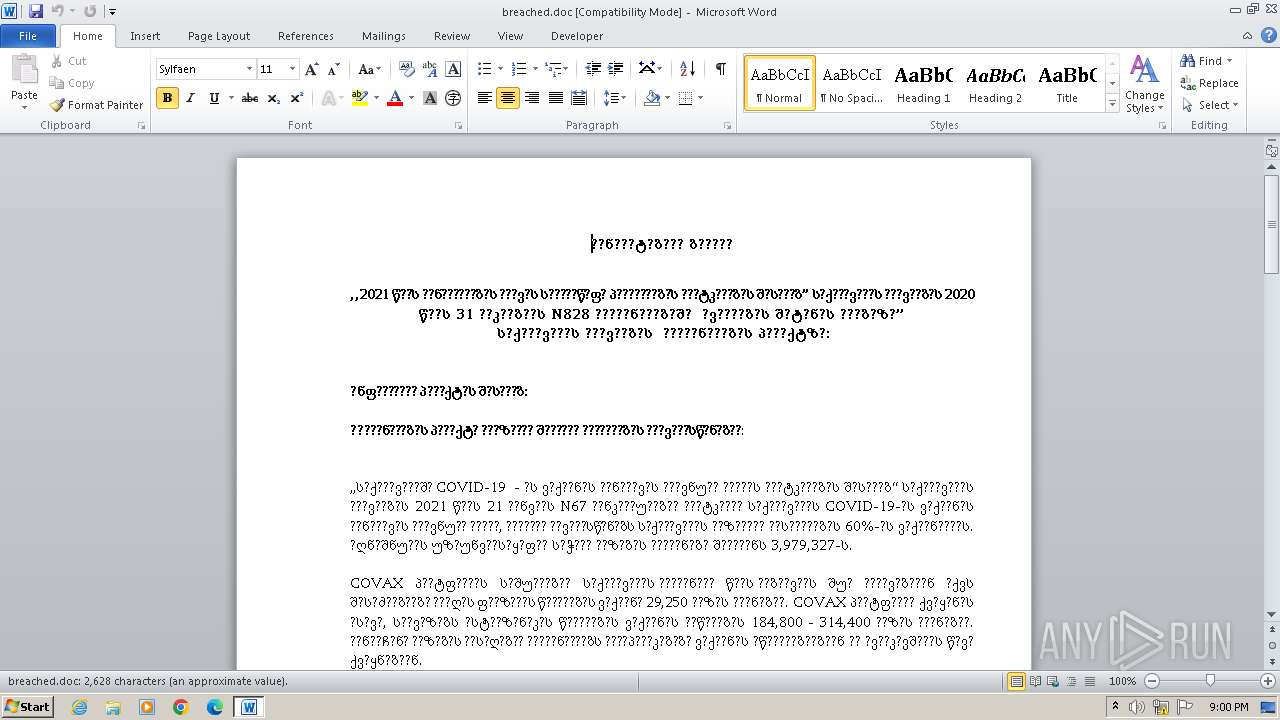
Task: Click the Font Color red swatch
Action: pos(394,98)
